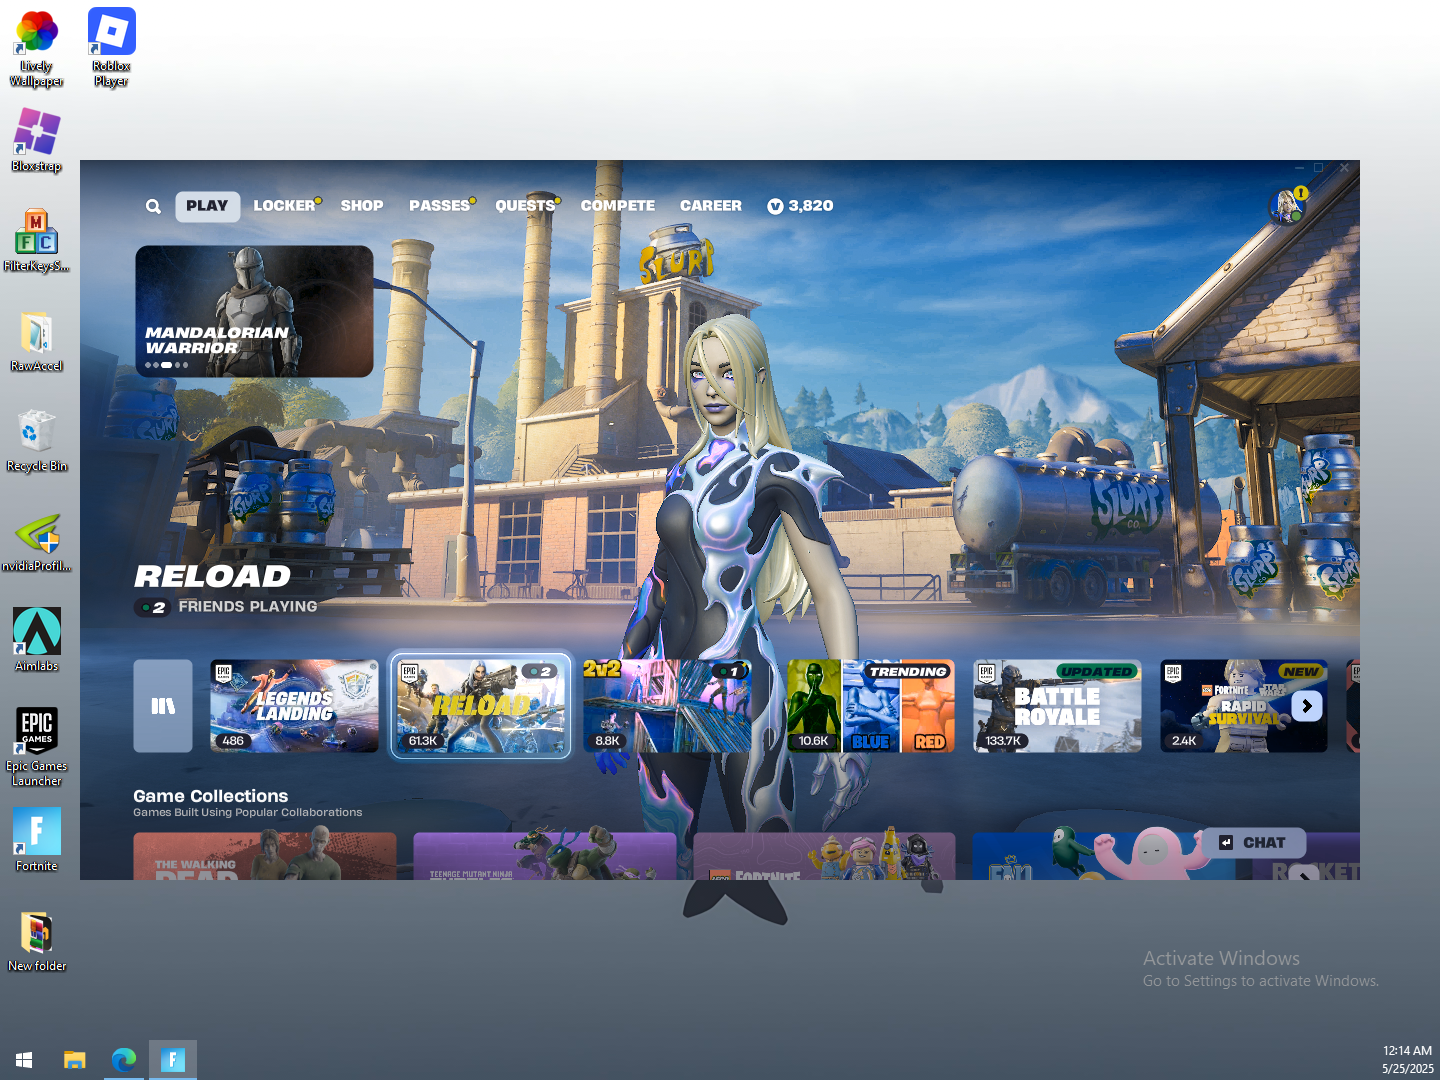Open the CAREER tab
Viewport: 1440px width, 1080px height.
711,206
